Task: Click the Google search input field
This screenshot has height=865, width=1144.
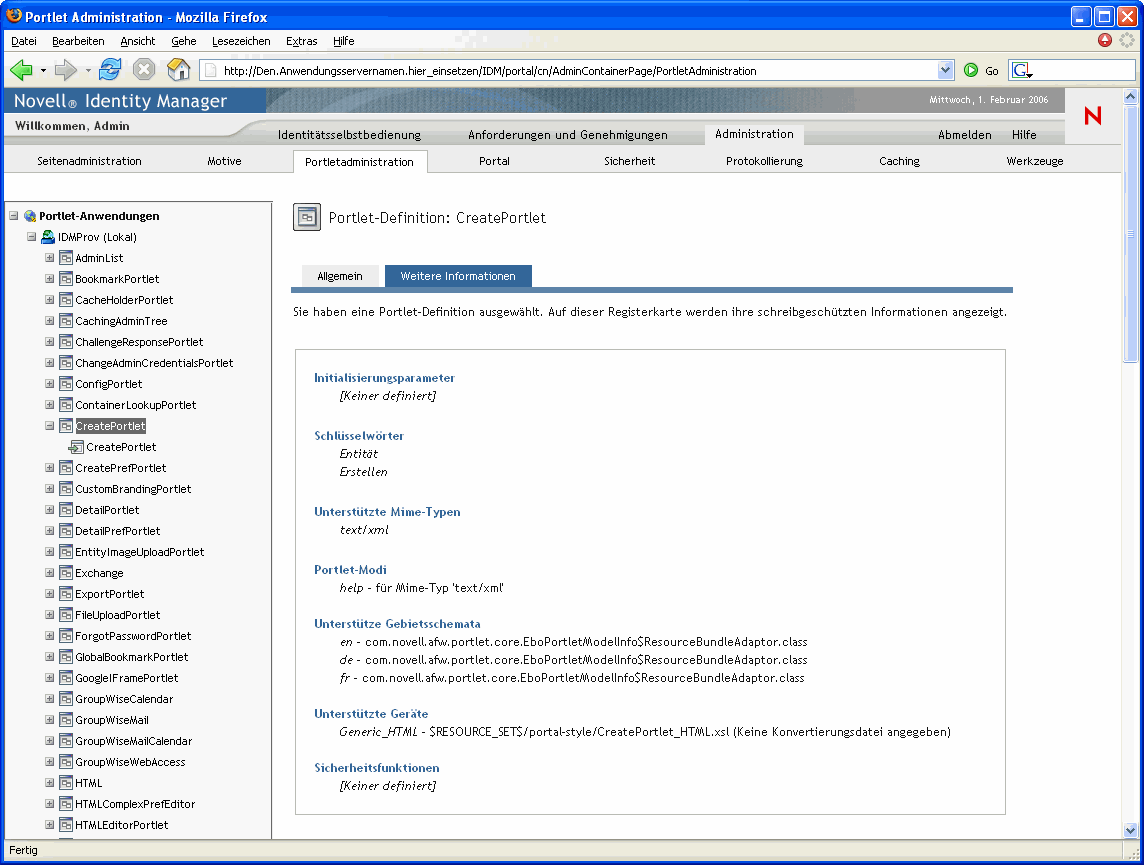Action: (1083, 70)
